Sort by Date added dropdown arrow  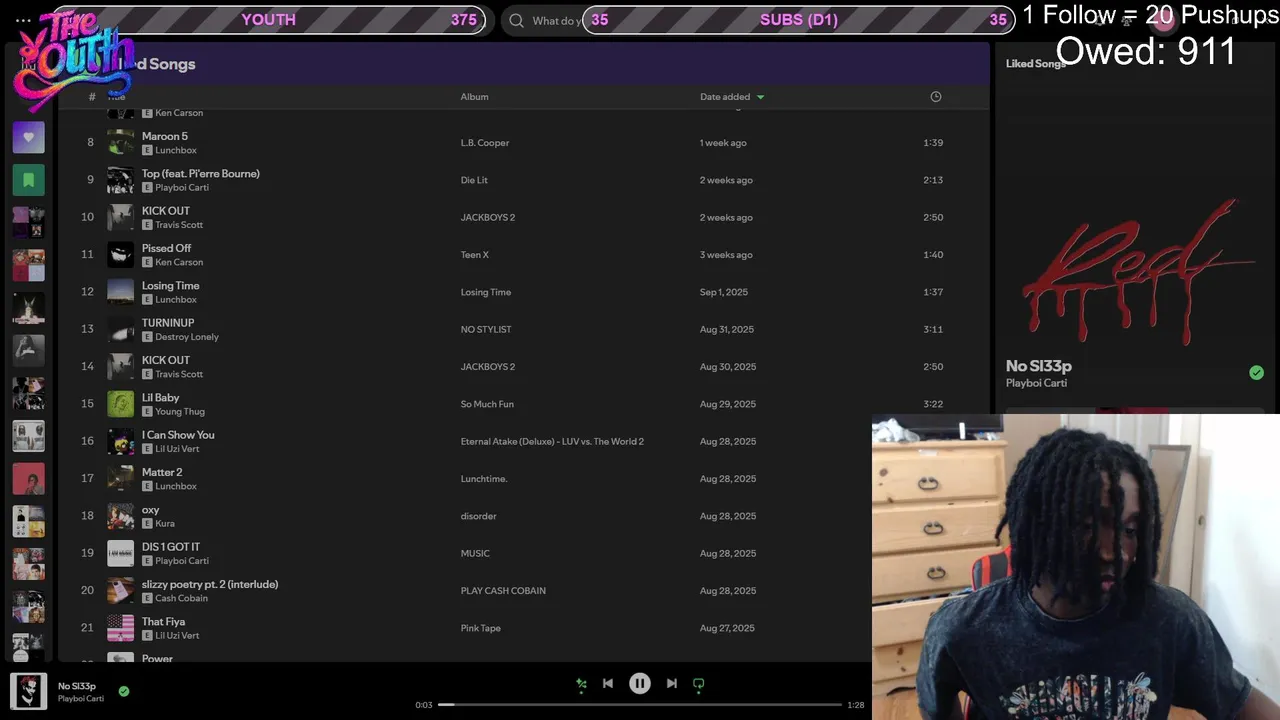(x=761, y=97)
